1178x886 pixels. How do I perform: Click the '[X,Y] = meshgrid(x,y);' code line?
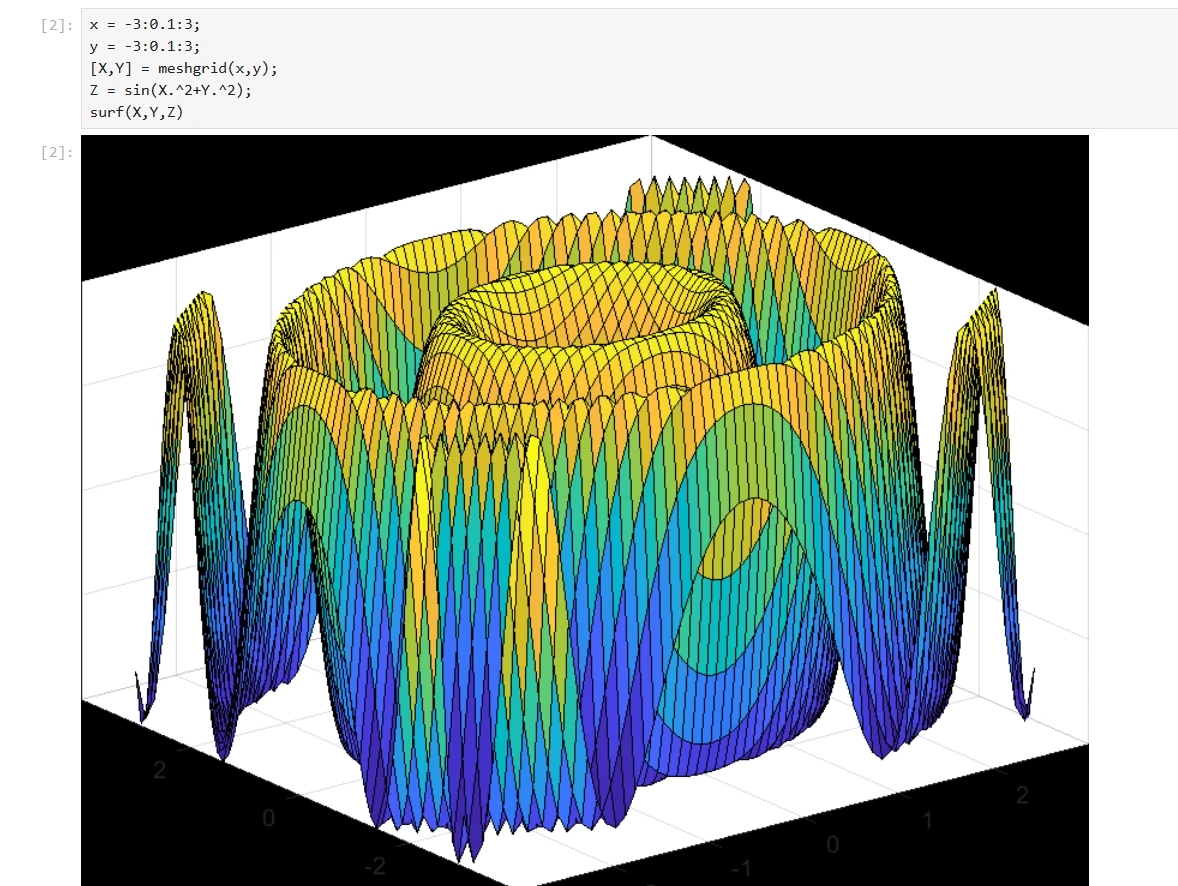point(183,68)
